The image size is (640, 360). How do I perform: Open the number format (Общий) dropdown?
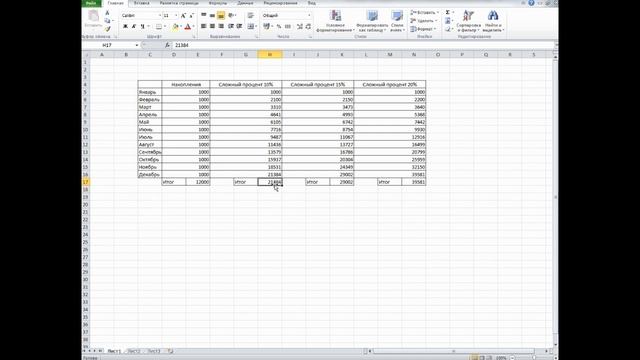click(309, 16)
